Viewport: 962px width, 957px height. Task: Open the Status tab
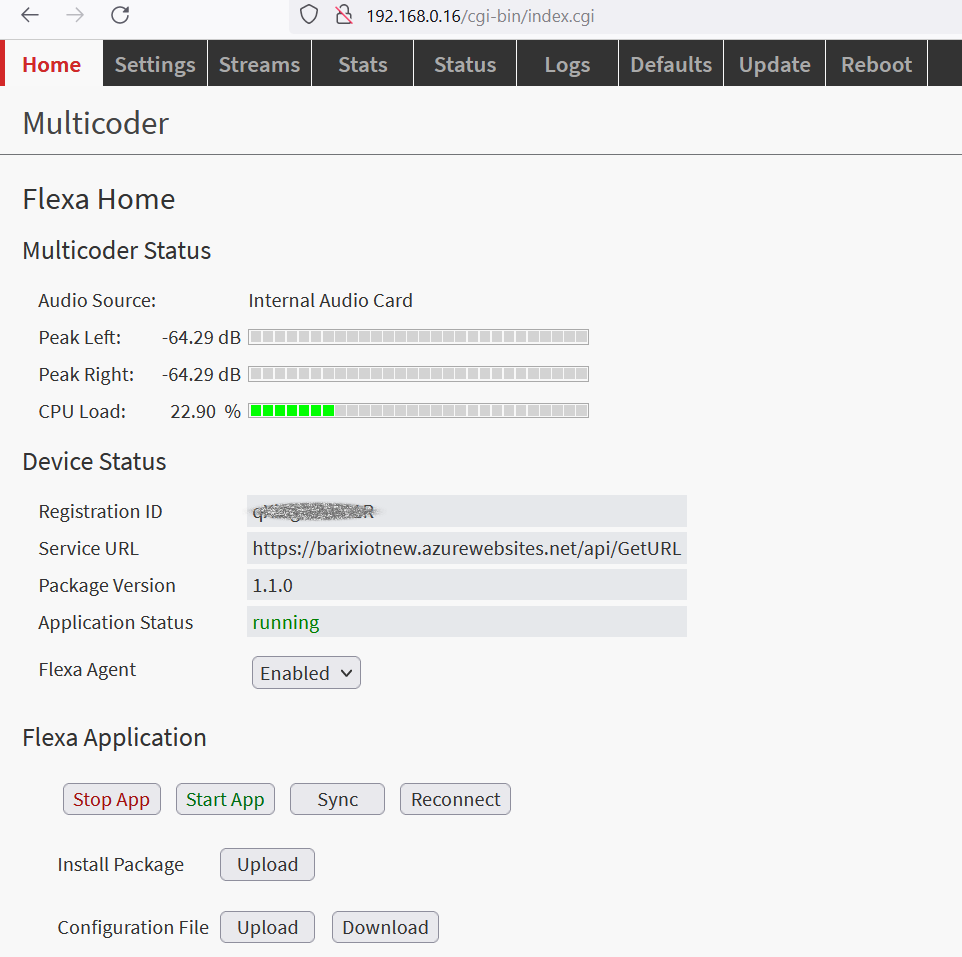coord(465,64)
